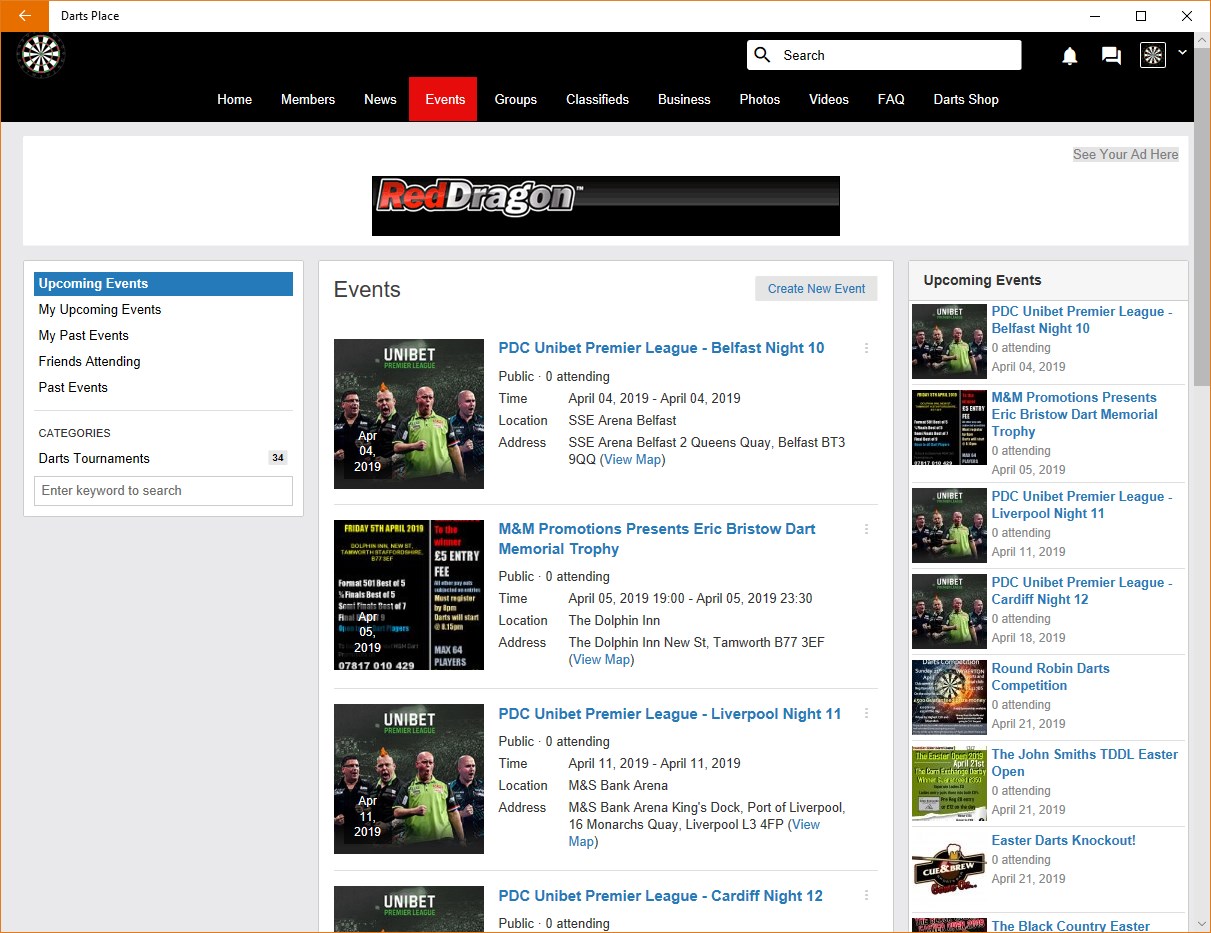The height and width of the screenshot is (933, 1211).
Task: Open options menu for Liverpool Night 11 event
Action: click(x=866, y=714)
